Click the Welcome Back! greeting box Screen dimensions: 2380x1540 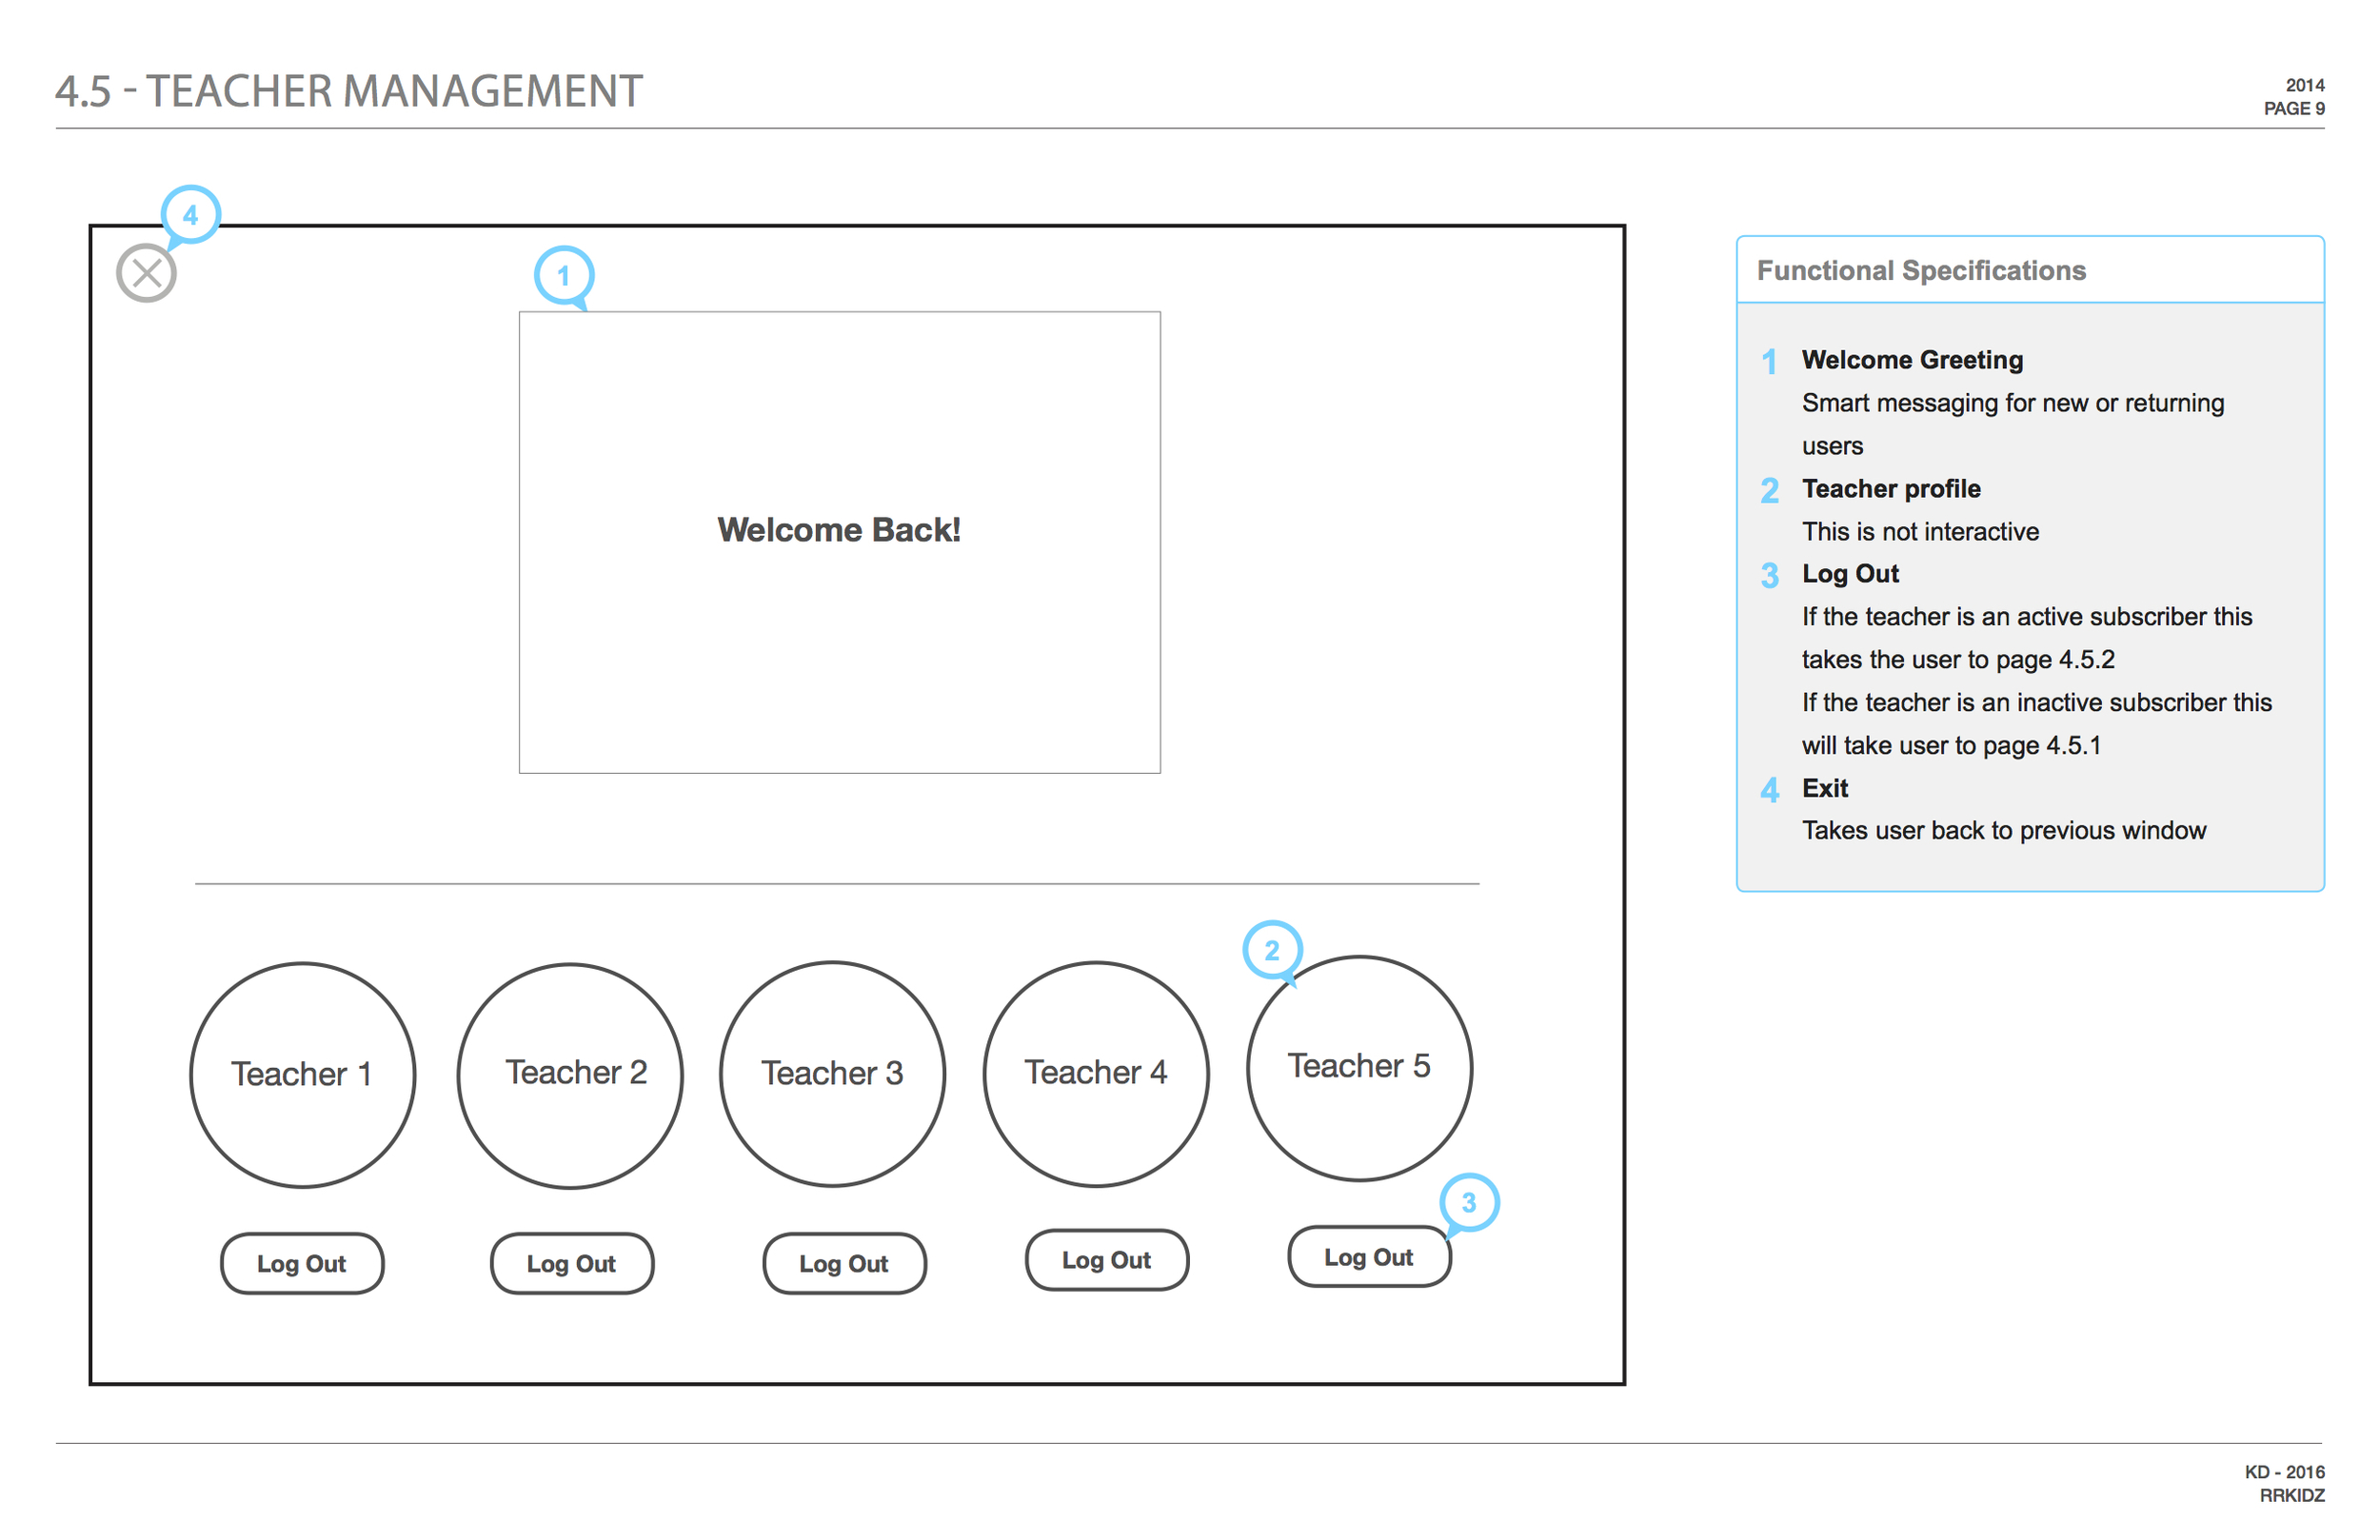pos(839,542)
